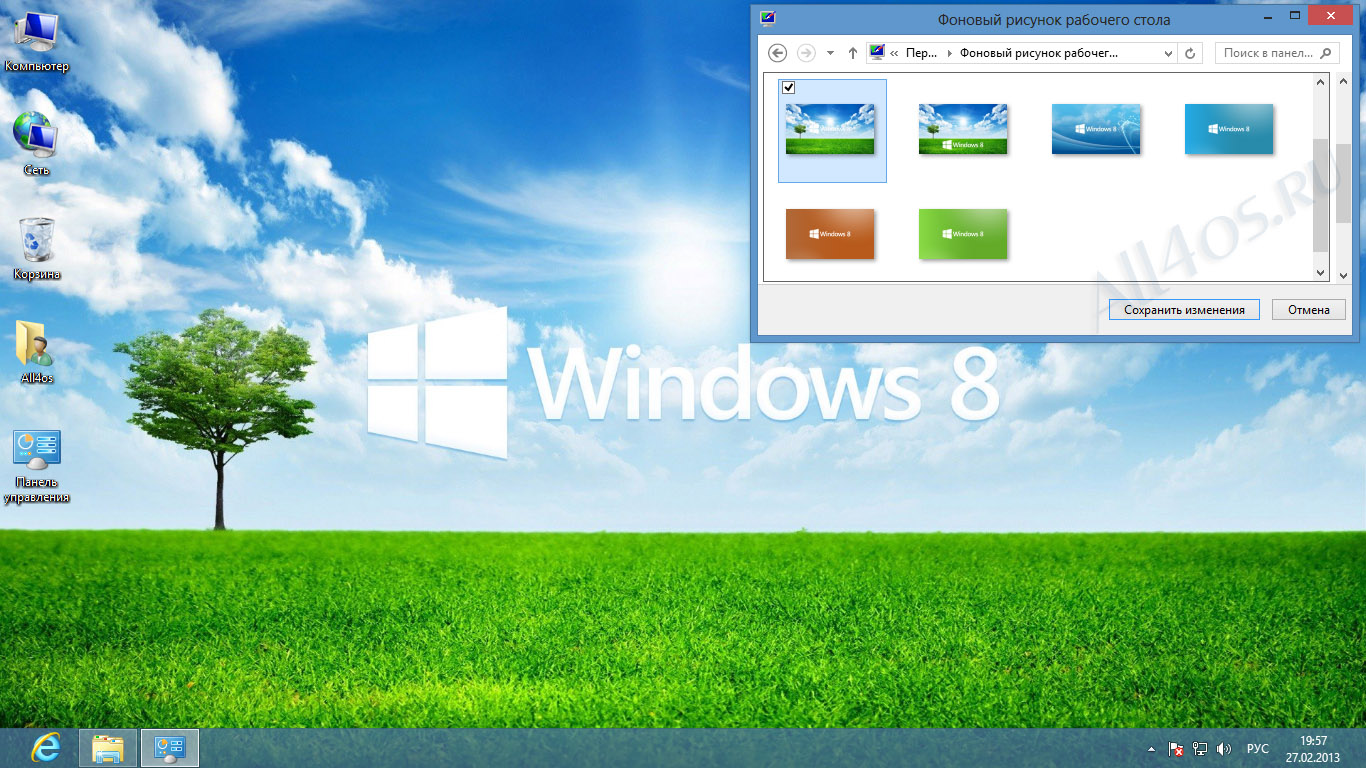Viewport: 1366px width, 768px height.
Task: Activate the Control Panel taskbar button
Action: pos(170,748)
